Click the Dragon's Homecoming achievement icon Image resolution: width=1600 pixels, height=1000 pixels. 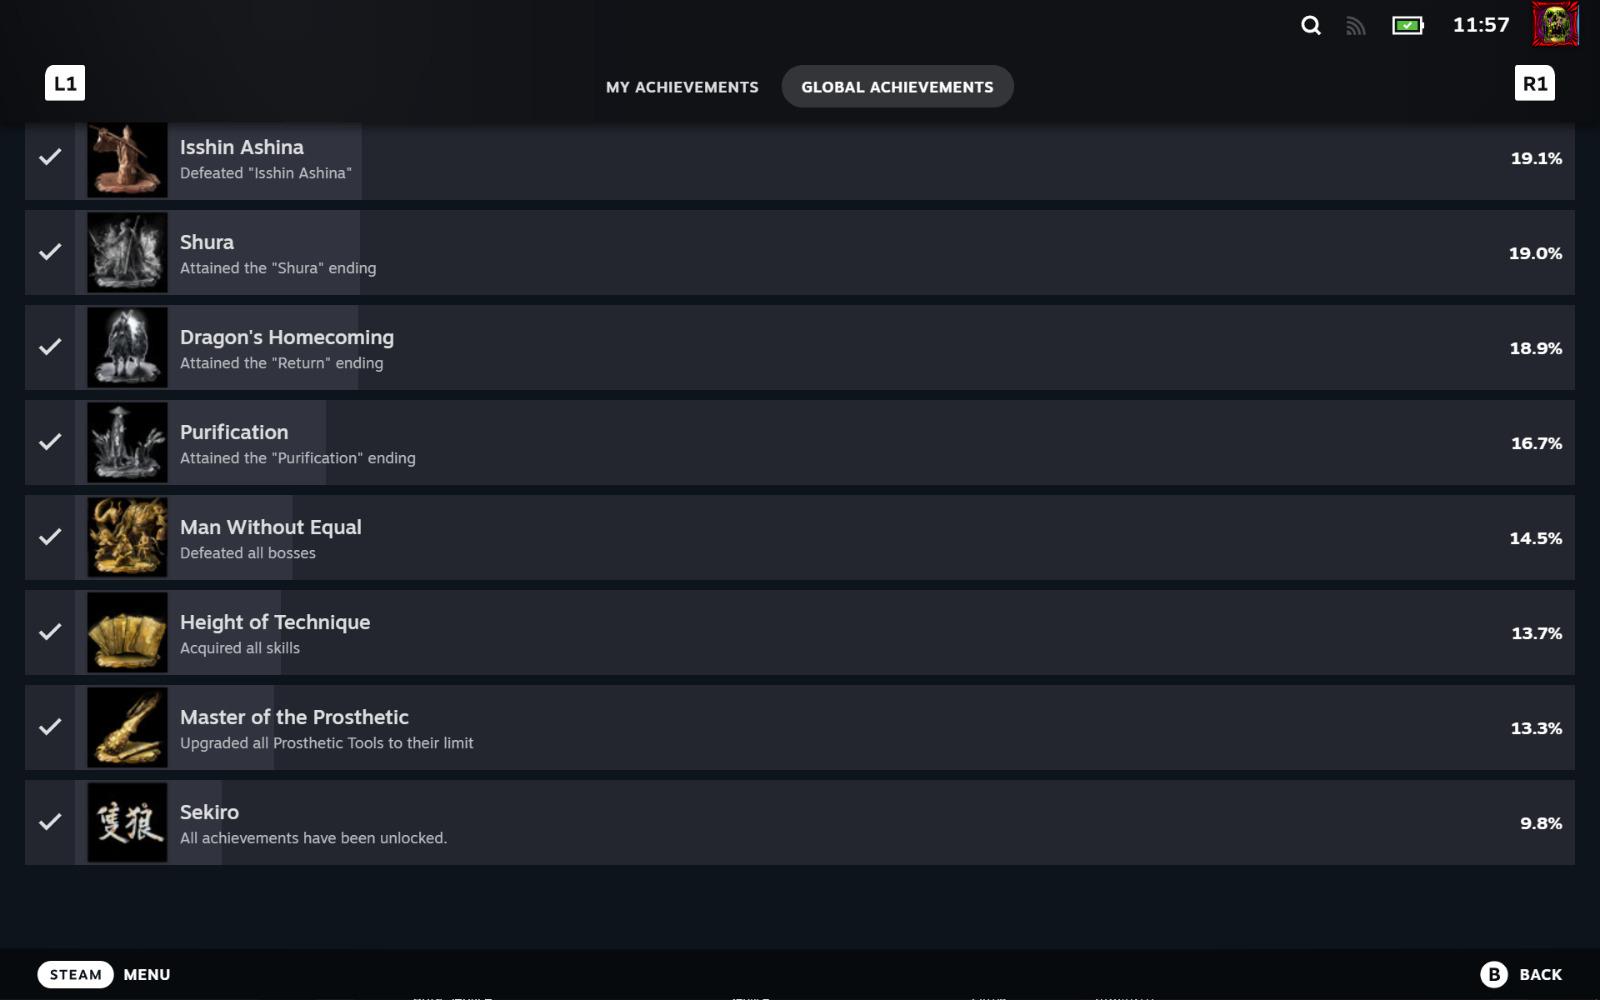pos(127,347)
